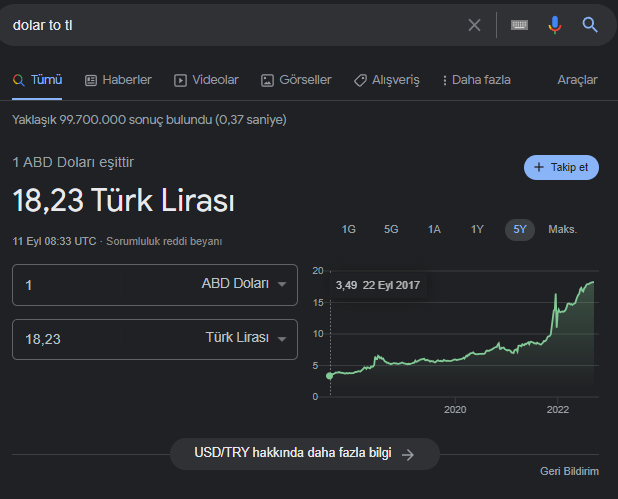Clear the search box with X icon
This screenshot has width=618, height=499.
click(475, 25)
